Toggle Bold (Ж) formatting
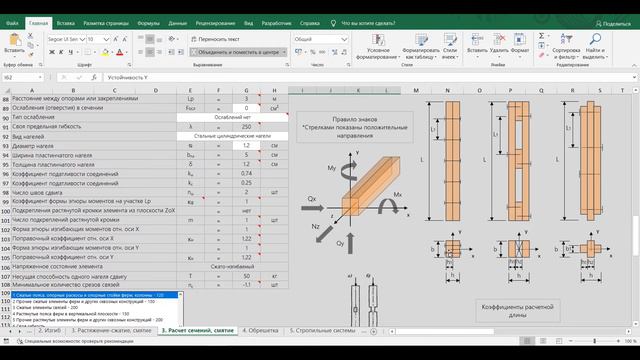 point(52,52)
